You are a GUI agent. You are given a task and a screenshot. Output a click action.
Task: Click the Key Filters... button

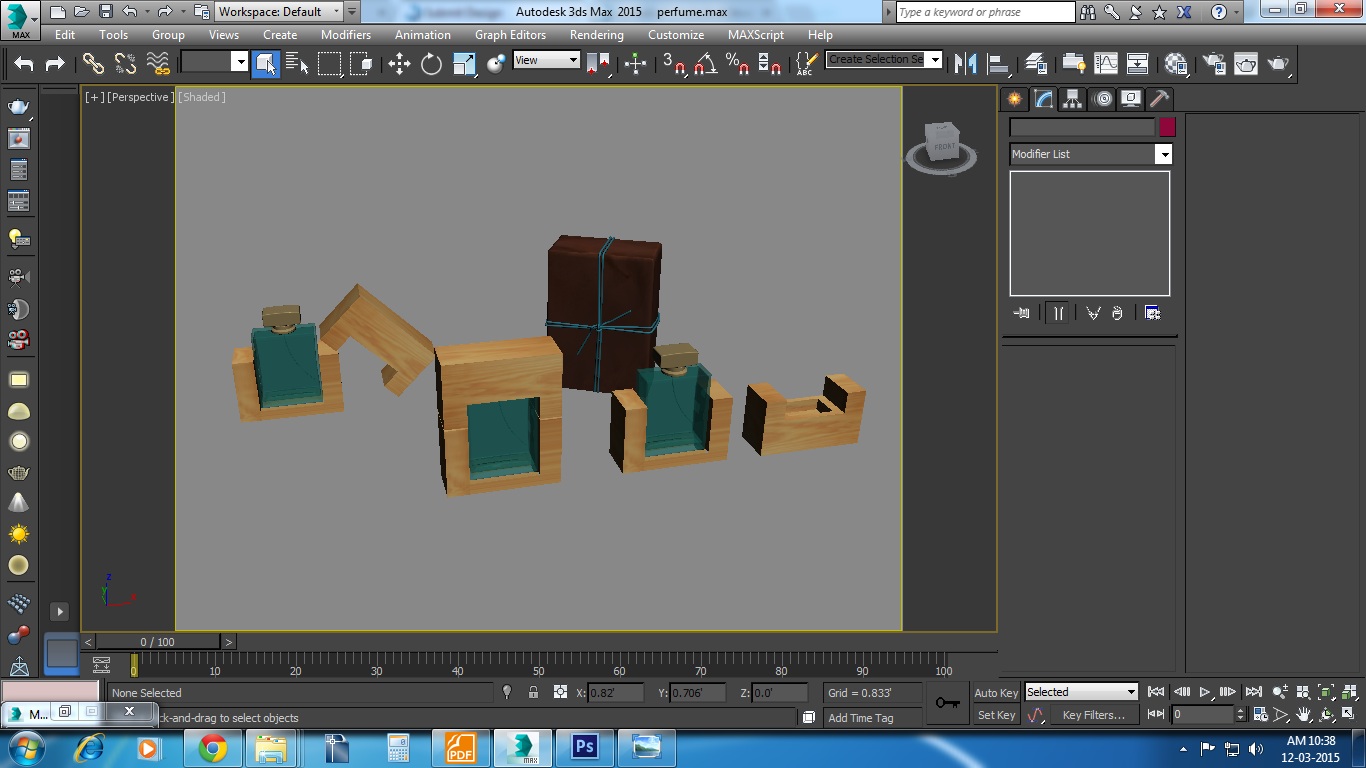(1093, 715)
